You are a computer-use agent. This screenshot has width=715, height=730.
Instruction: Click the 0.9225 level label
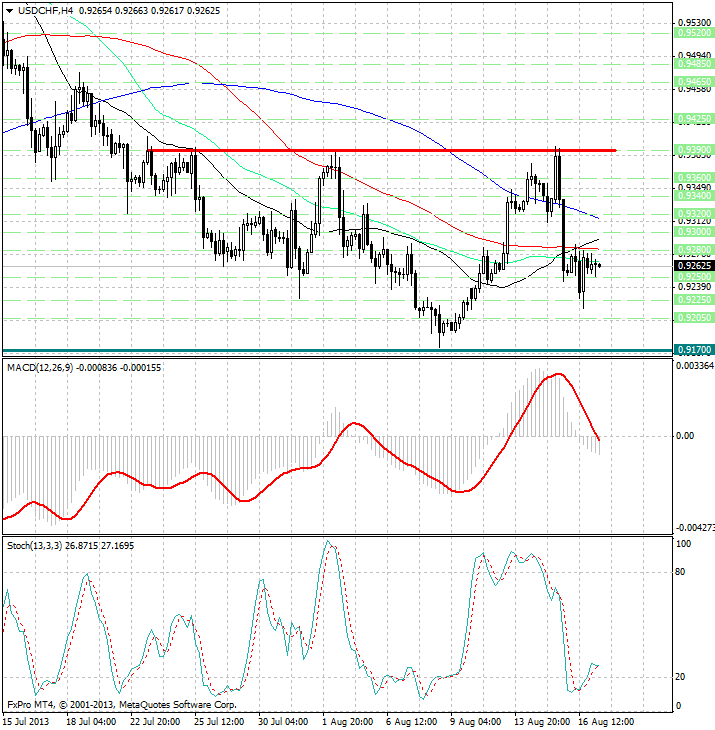tap(693, 299)
